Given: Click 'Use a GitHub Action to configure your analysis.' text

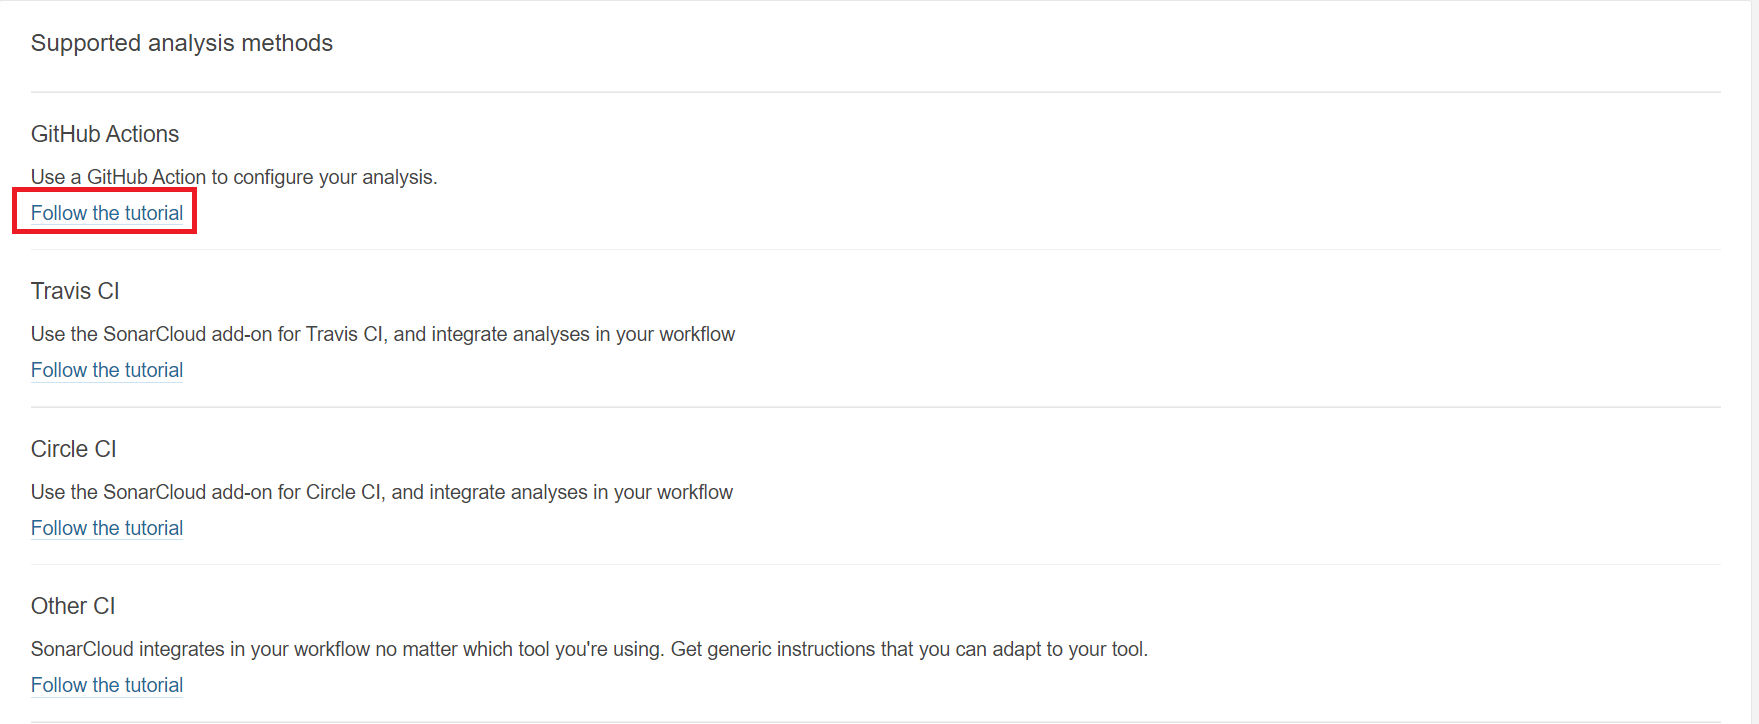Looking at the screenshot, I should point(234,177).
